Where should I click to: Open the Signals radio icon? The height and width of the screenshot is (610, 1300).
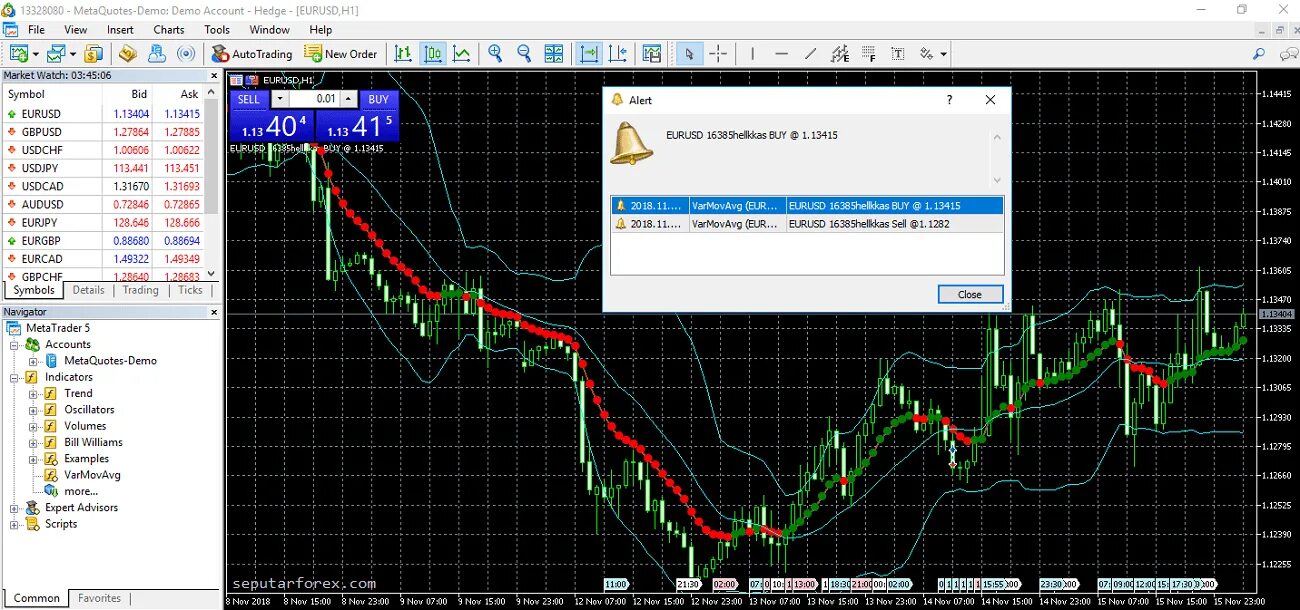tap(186, 54)
